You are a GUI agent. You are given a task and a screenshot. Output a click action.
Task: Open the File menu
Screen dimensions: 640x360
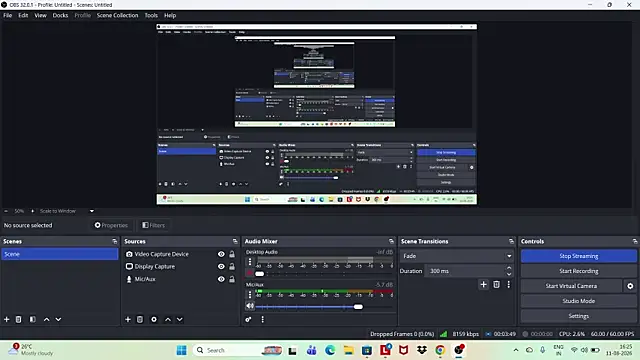[8, 16]
